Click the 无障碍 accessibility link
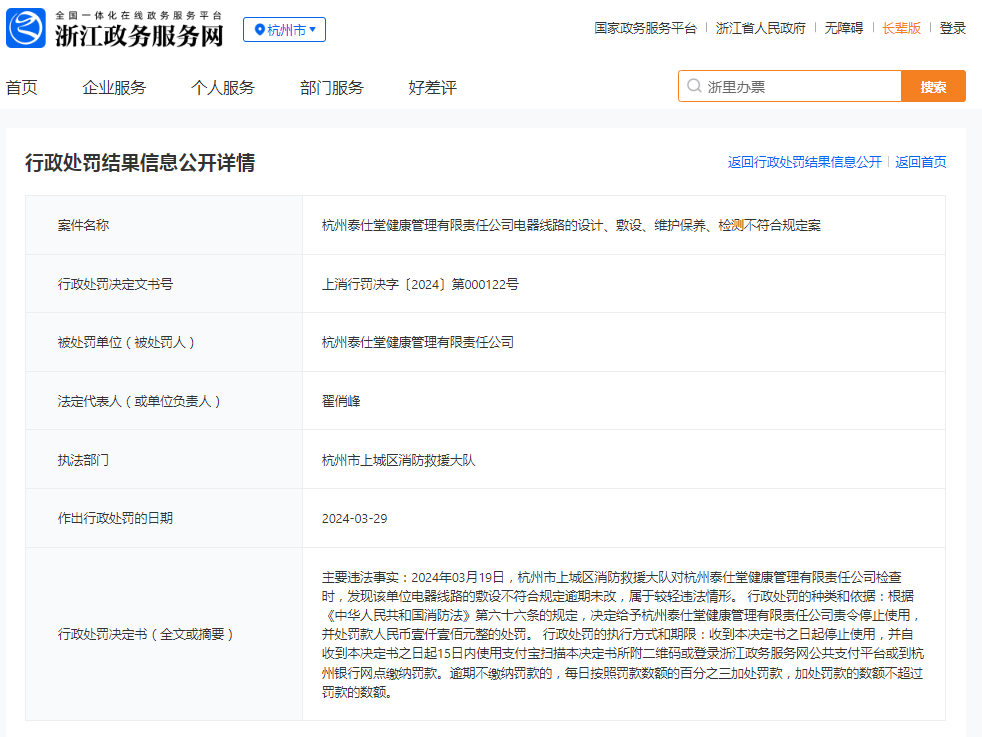The height and width of the screenshot is (737, 982). [x=844, y=28]
